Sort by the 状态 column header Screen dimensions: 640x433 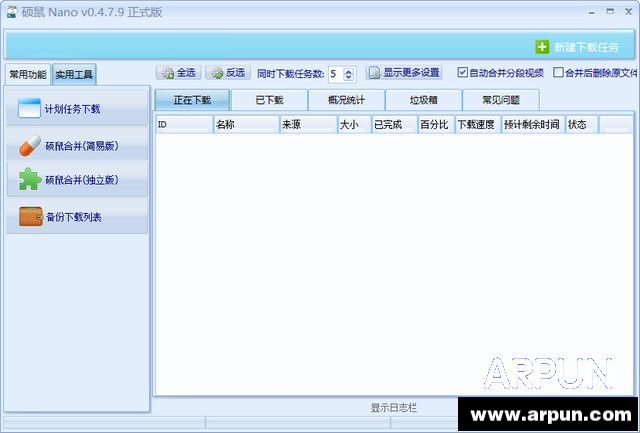coord(582,124)
